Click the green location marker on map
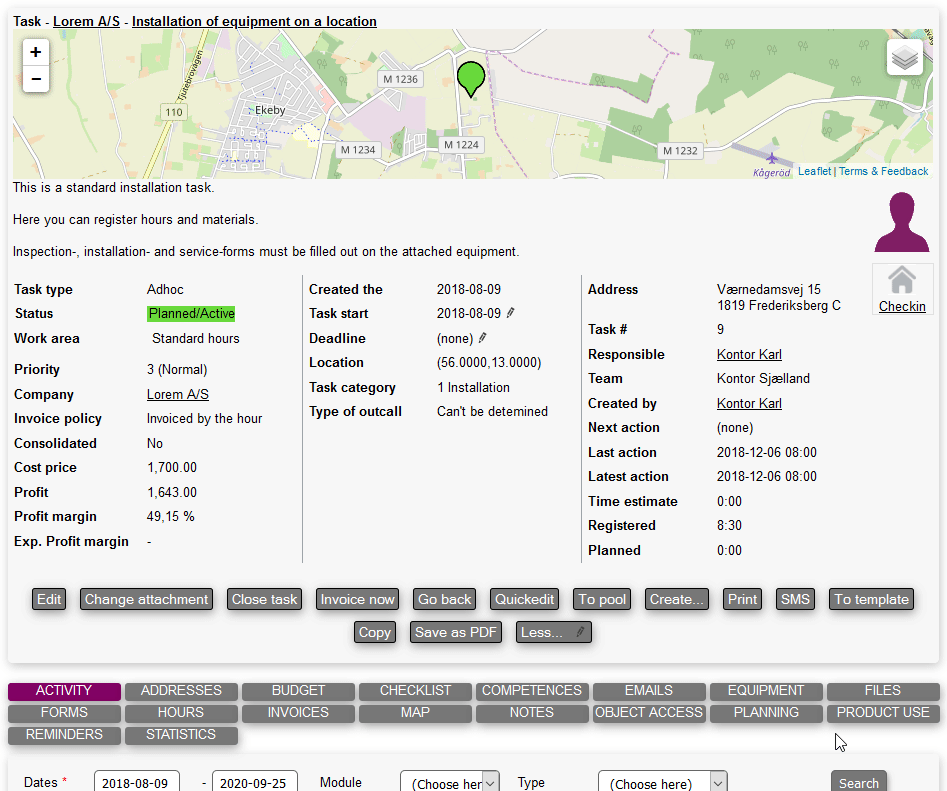The height and width of the screenshot is (791, 947). (470, 77)
